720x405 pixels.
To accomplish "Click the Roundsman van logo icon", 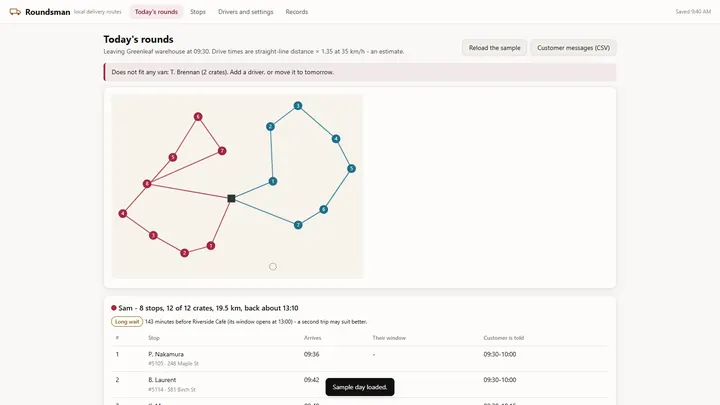I will click(x=15, y=11).
